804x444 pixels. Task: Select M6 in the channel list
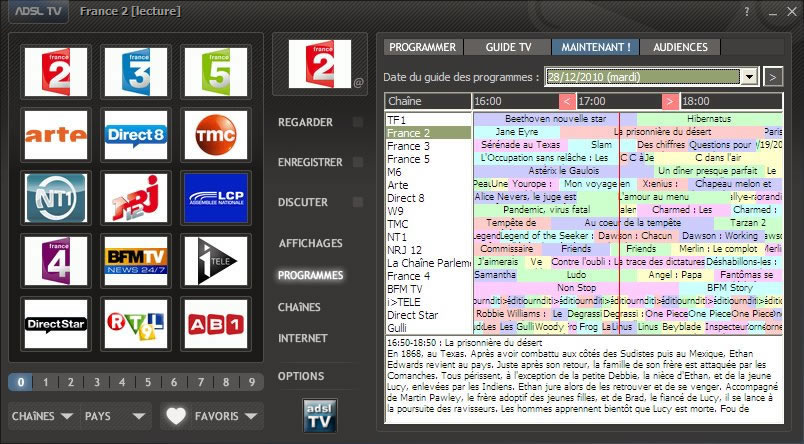(428, 172)
